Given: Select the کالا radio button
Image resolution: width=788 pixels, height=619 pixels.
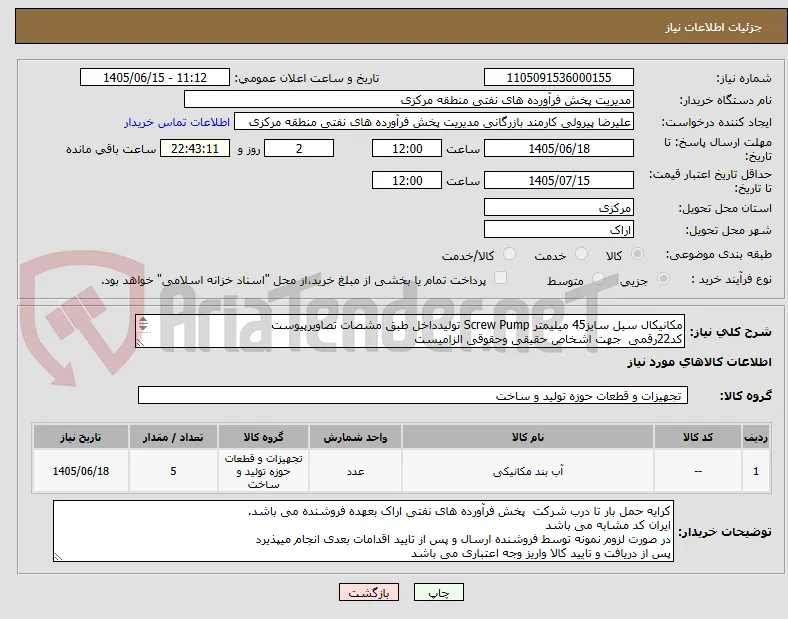Looking at the screenshot, I should (x=637, y=254).
